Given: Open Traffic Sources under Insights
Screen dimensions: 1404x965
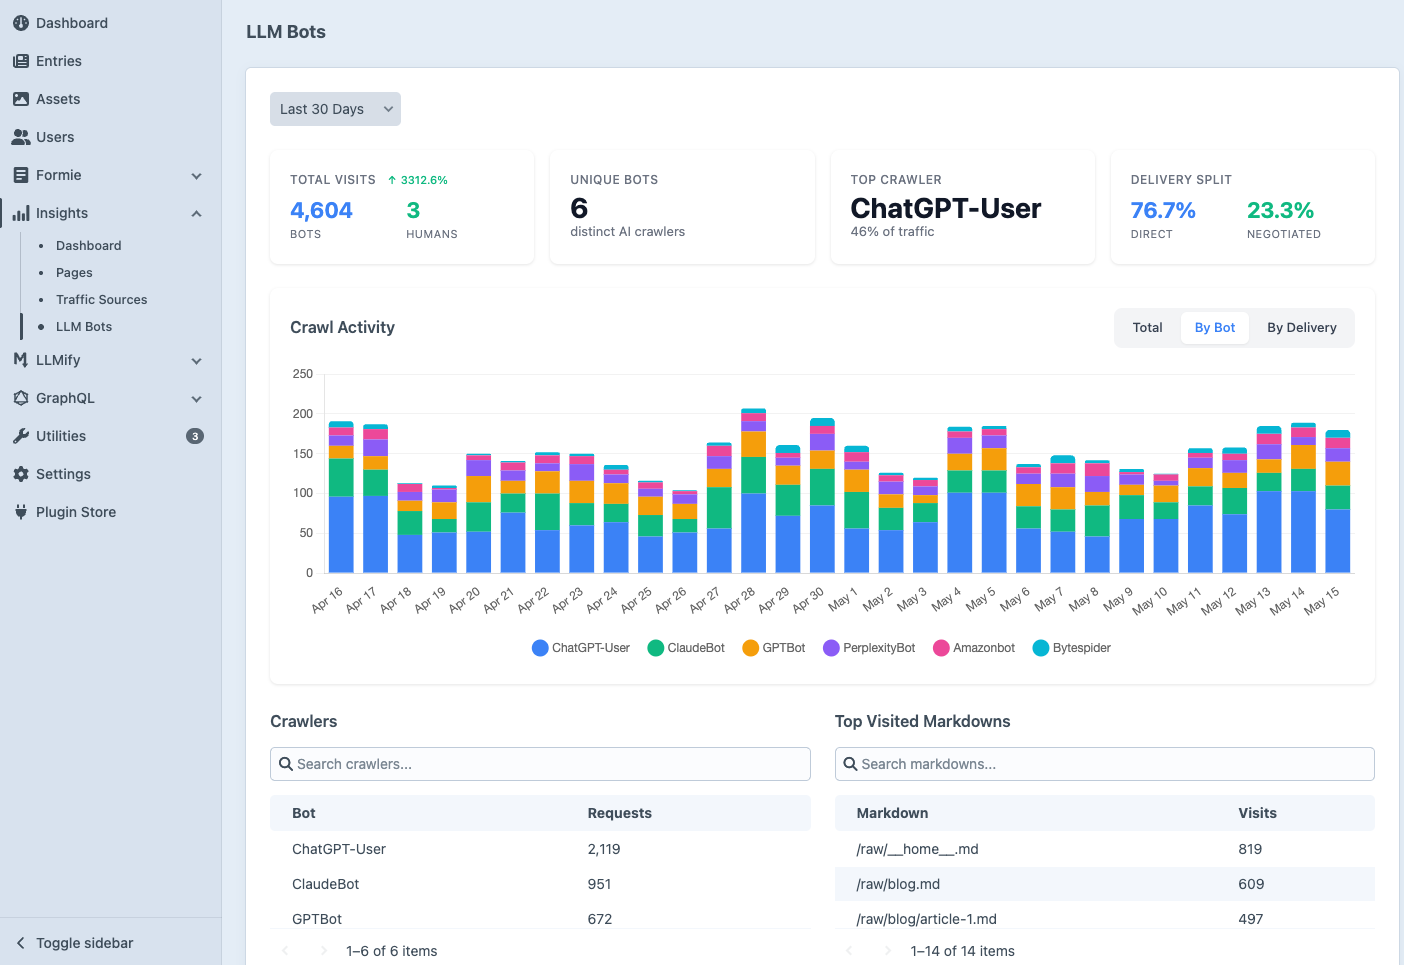Looking at the screenshot, I should click(x=101, y=299).
